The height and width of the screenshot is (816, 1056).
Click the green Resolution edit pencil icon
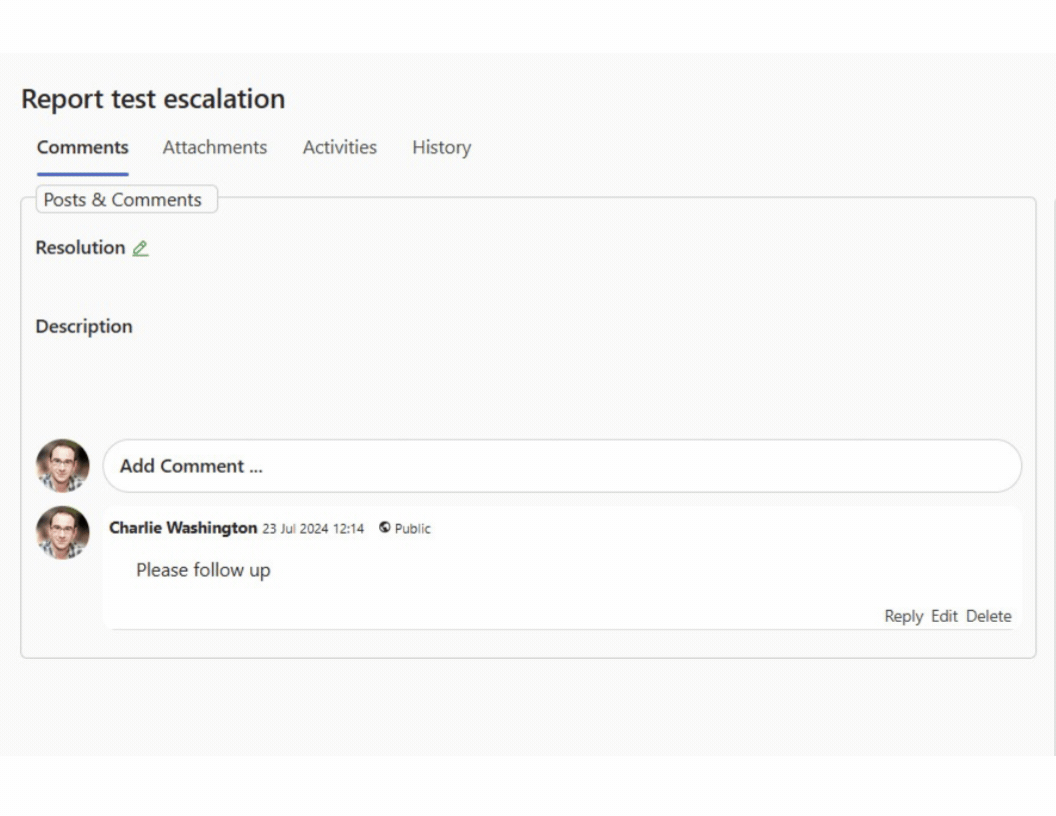[x=140, y=248]
